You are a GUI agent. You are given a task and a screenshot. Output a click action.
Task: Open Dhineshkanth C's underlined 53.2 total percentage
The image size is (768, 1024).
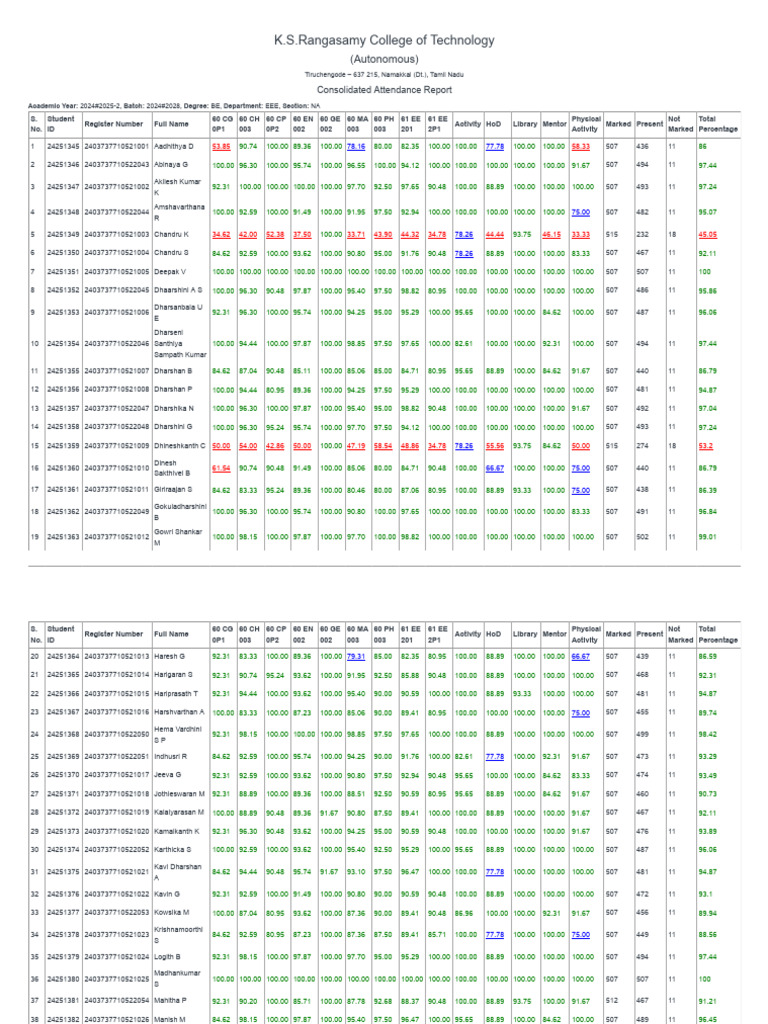[705, 446]
